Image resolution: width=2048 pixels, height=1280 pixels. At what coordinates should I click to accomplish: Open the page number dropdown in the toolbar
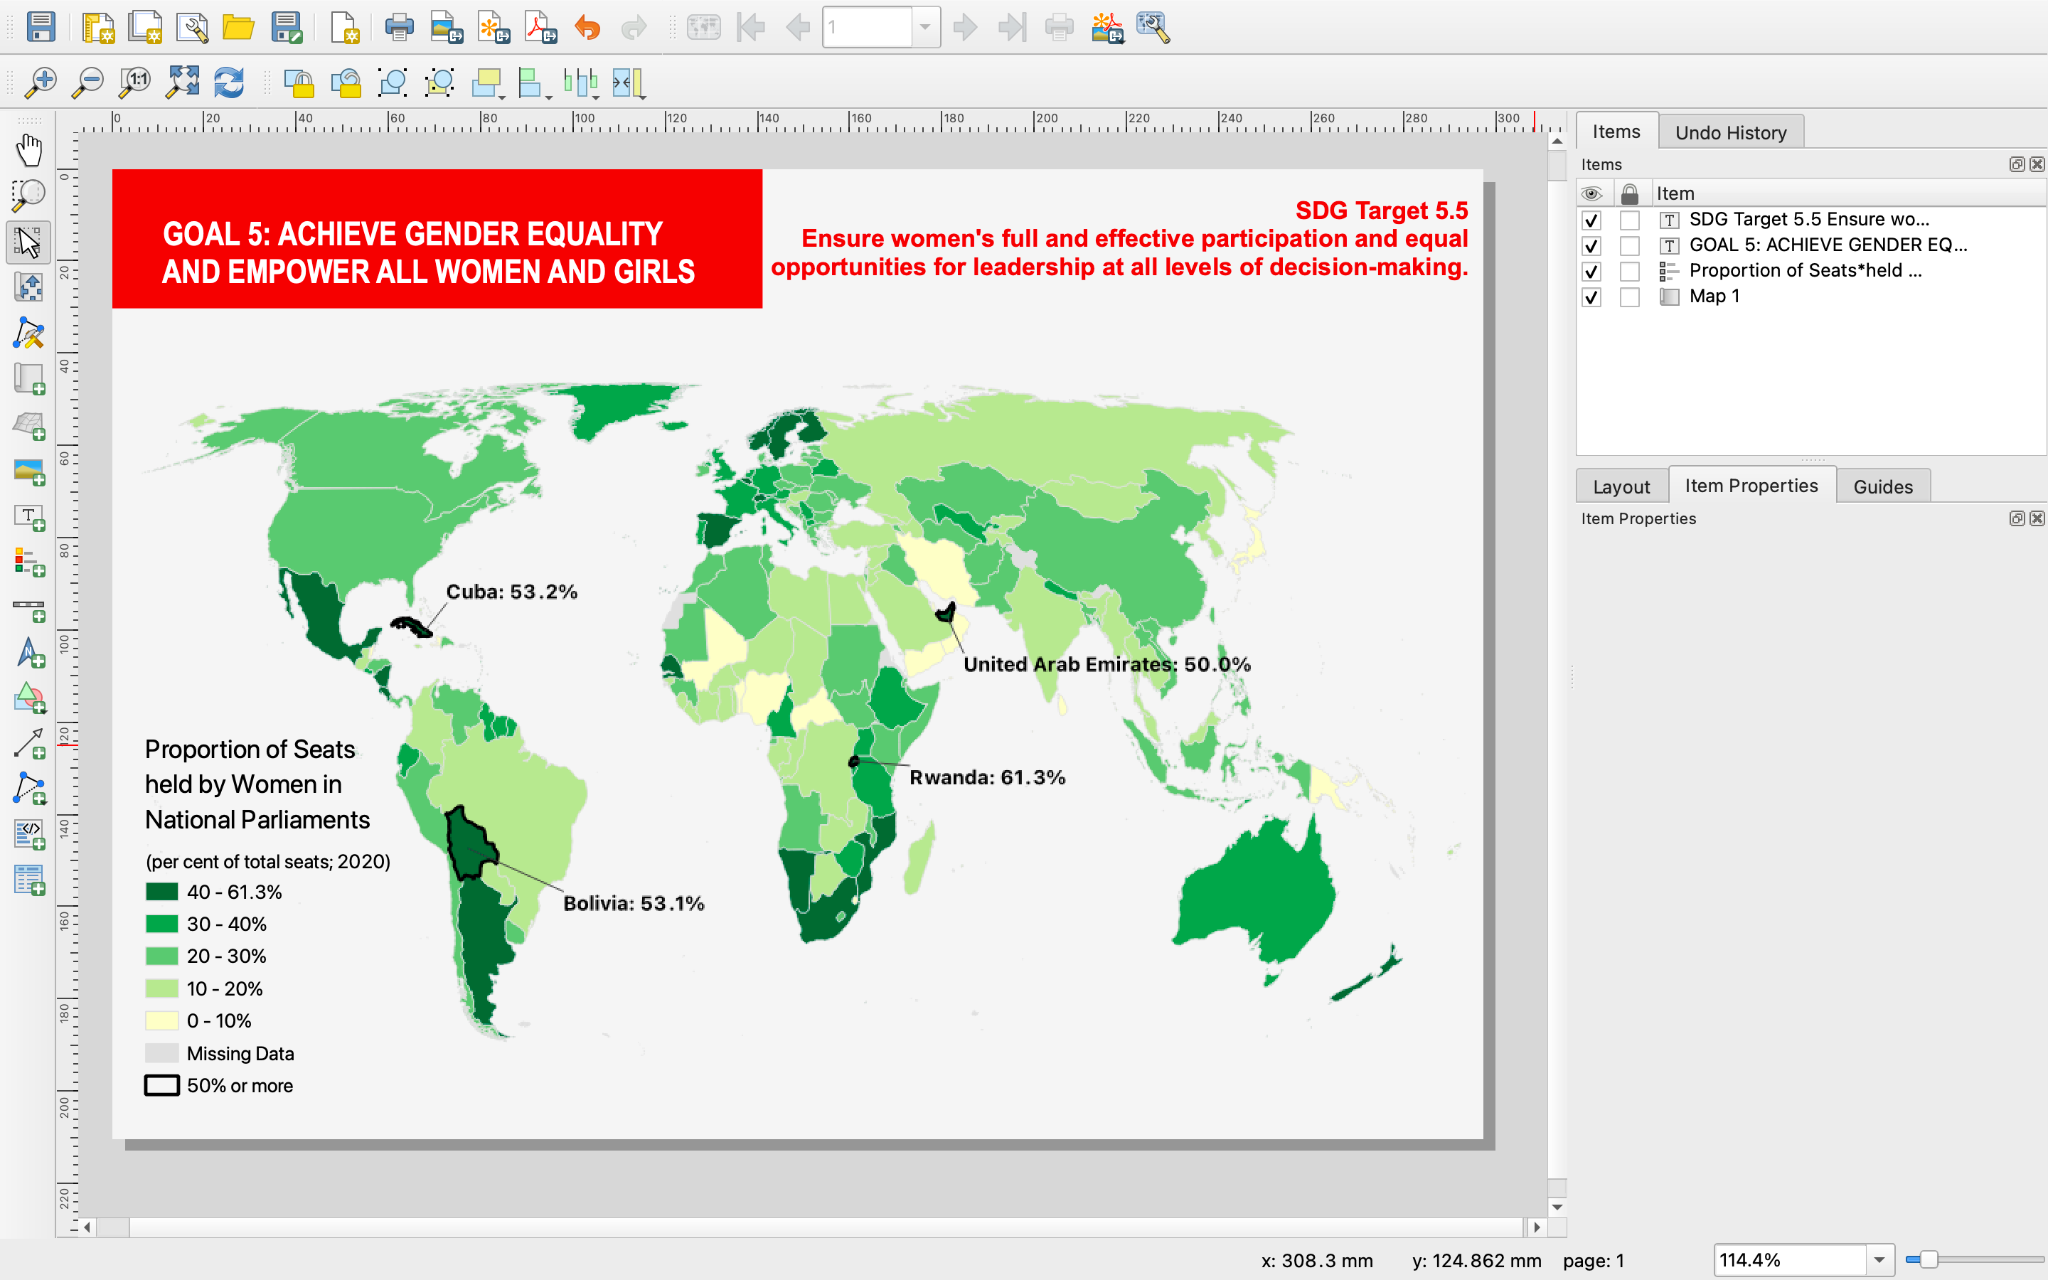coord(927,27)
